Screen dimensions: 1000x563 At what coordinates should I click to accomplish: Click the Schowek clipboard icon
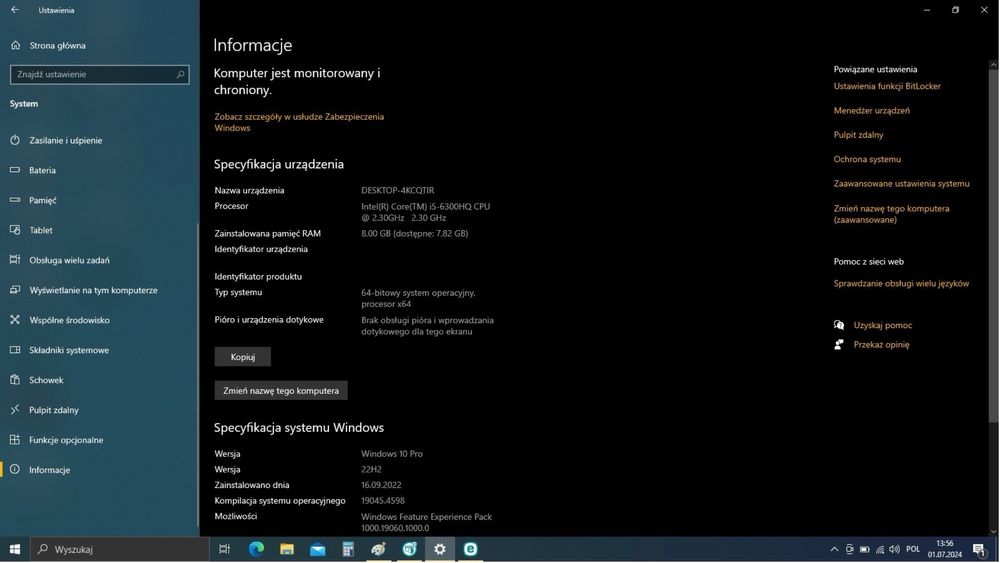pyautogui.click(x=15, y=379)
